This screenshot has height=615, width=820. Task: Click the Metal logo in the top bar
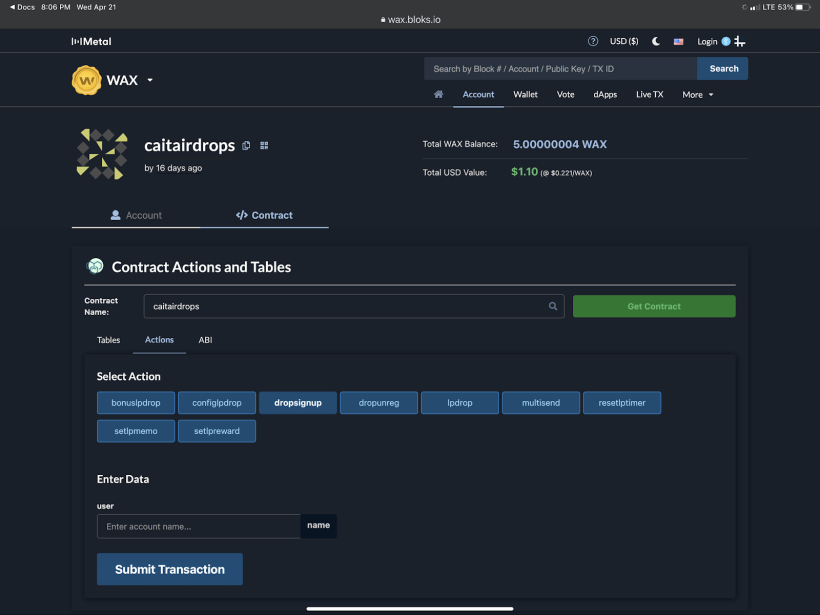(92, 41)
